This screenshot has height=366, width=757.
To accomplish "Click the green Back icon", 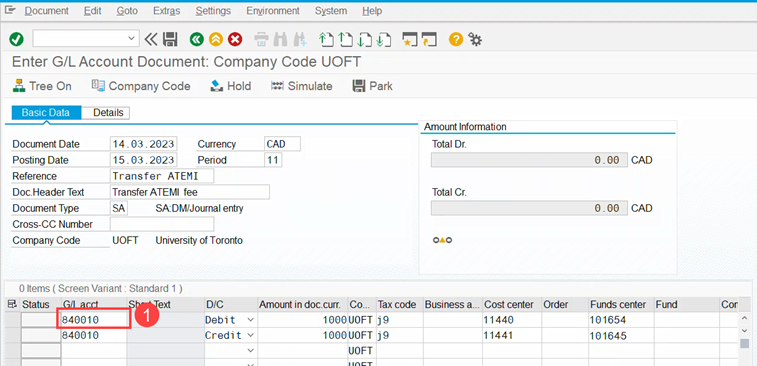I will coord(196,39).
